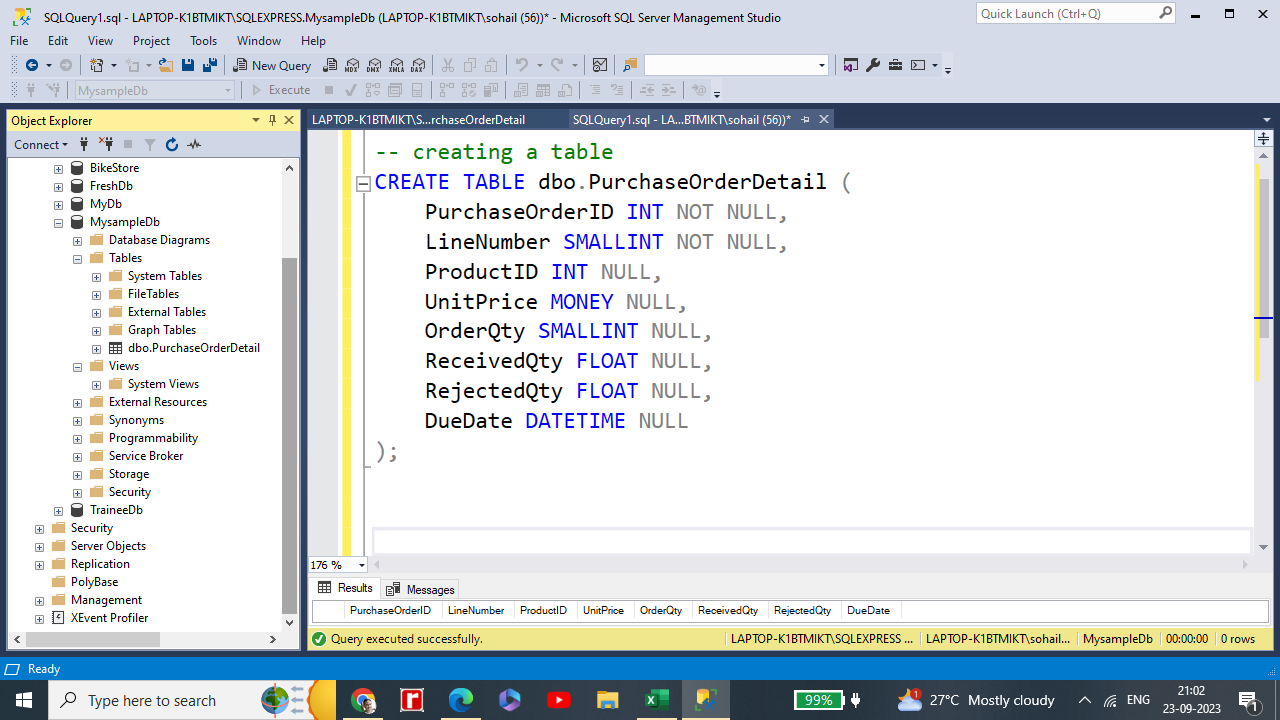The image size is (1280, 720).
Task: Close the Object Explorer panel
Action: click(x=289, y=120)
